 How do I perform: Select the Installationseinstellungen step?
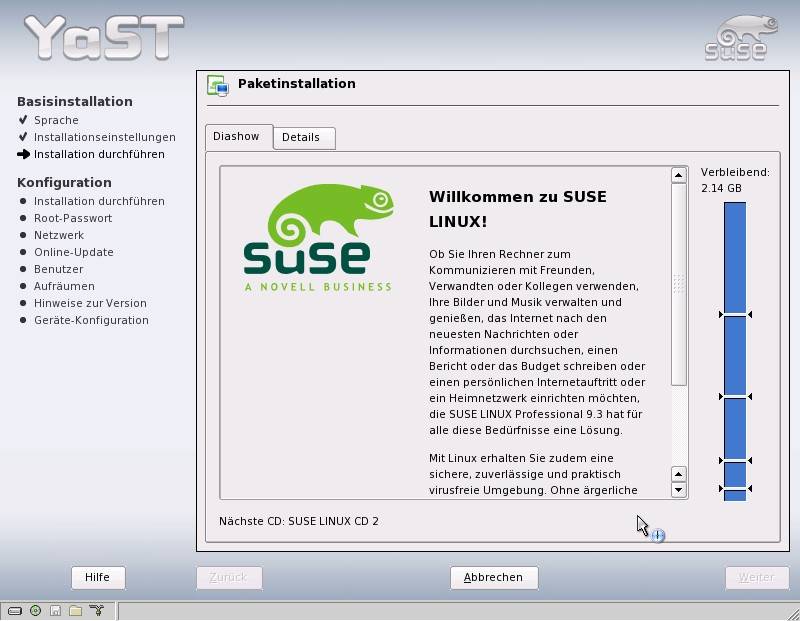pyautogui.click(x=105, y=137)
